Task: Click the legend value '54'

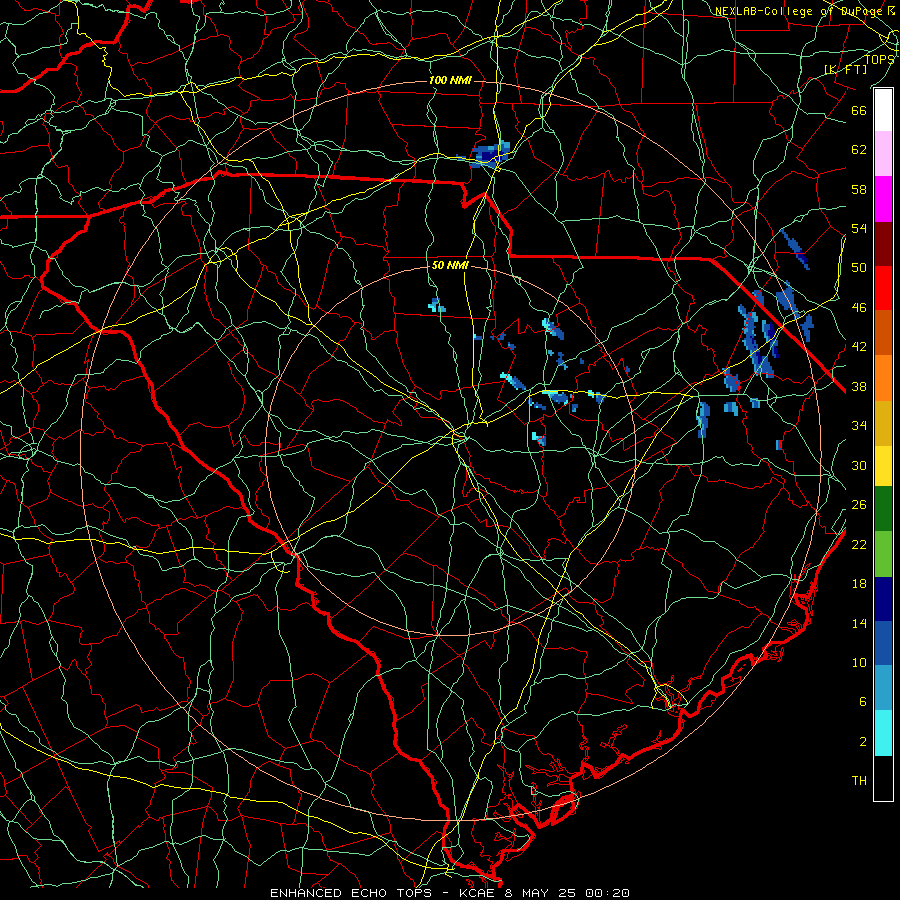Action: click(x=859, y=228)
